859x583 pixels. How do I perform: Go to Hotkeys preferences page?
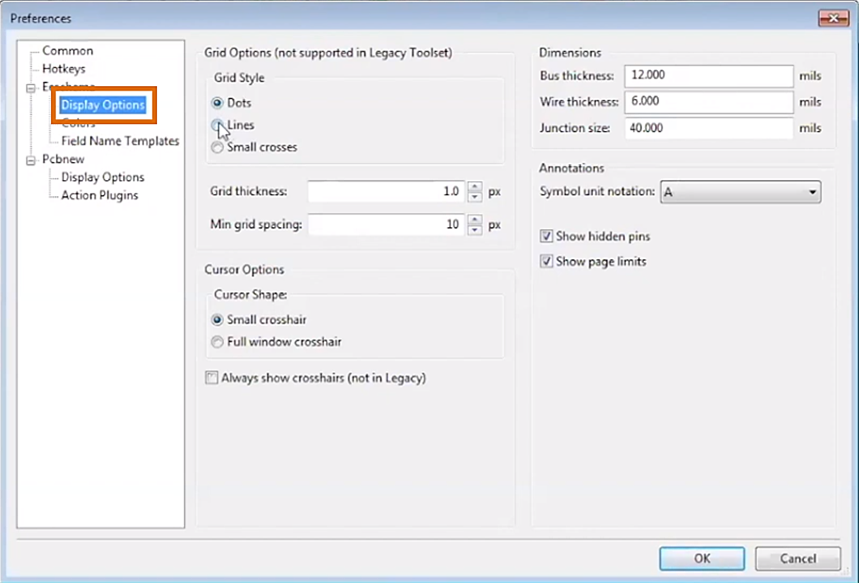pyautogui.click(x=63, y=69)
